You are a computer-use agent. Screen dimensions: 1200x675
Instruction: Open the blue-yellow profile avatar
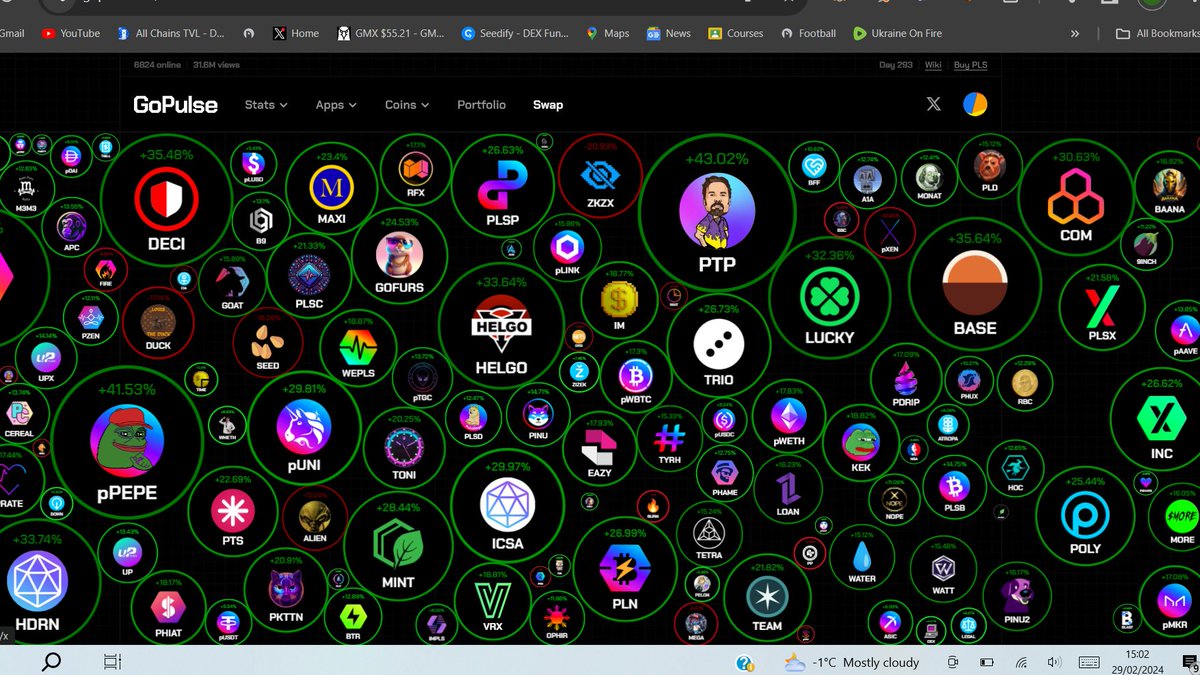(975, 104)
